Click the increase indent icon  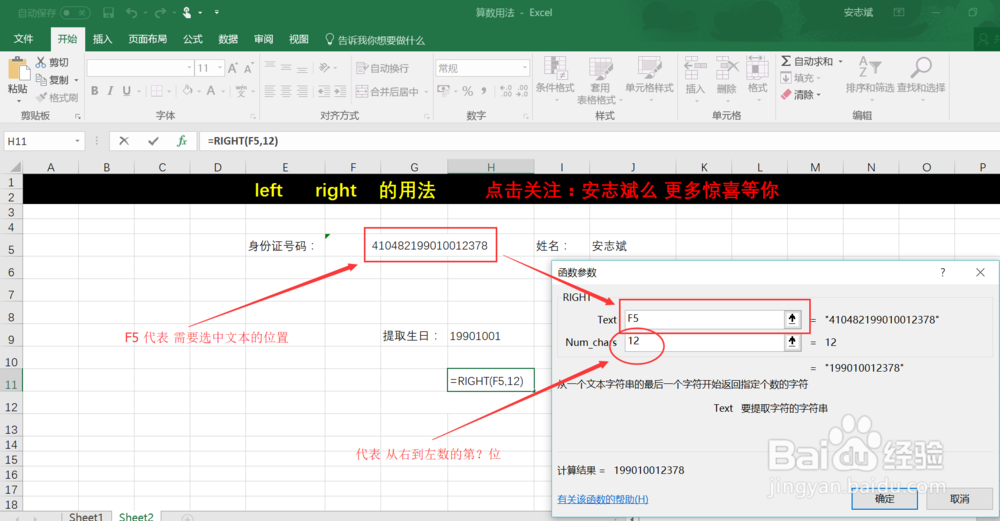click(x=340, y=91)
